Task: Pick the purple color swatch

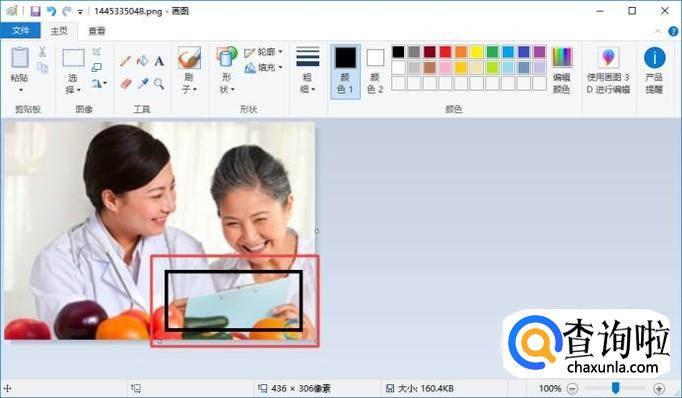Action: [539, 52]
